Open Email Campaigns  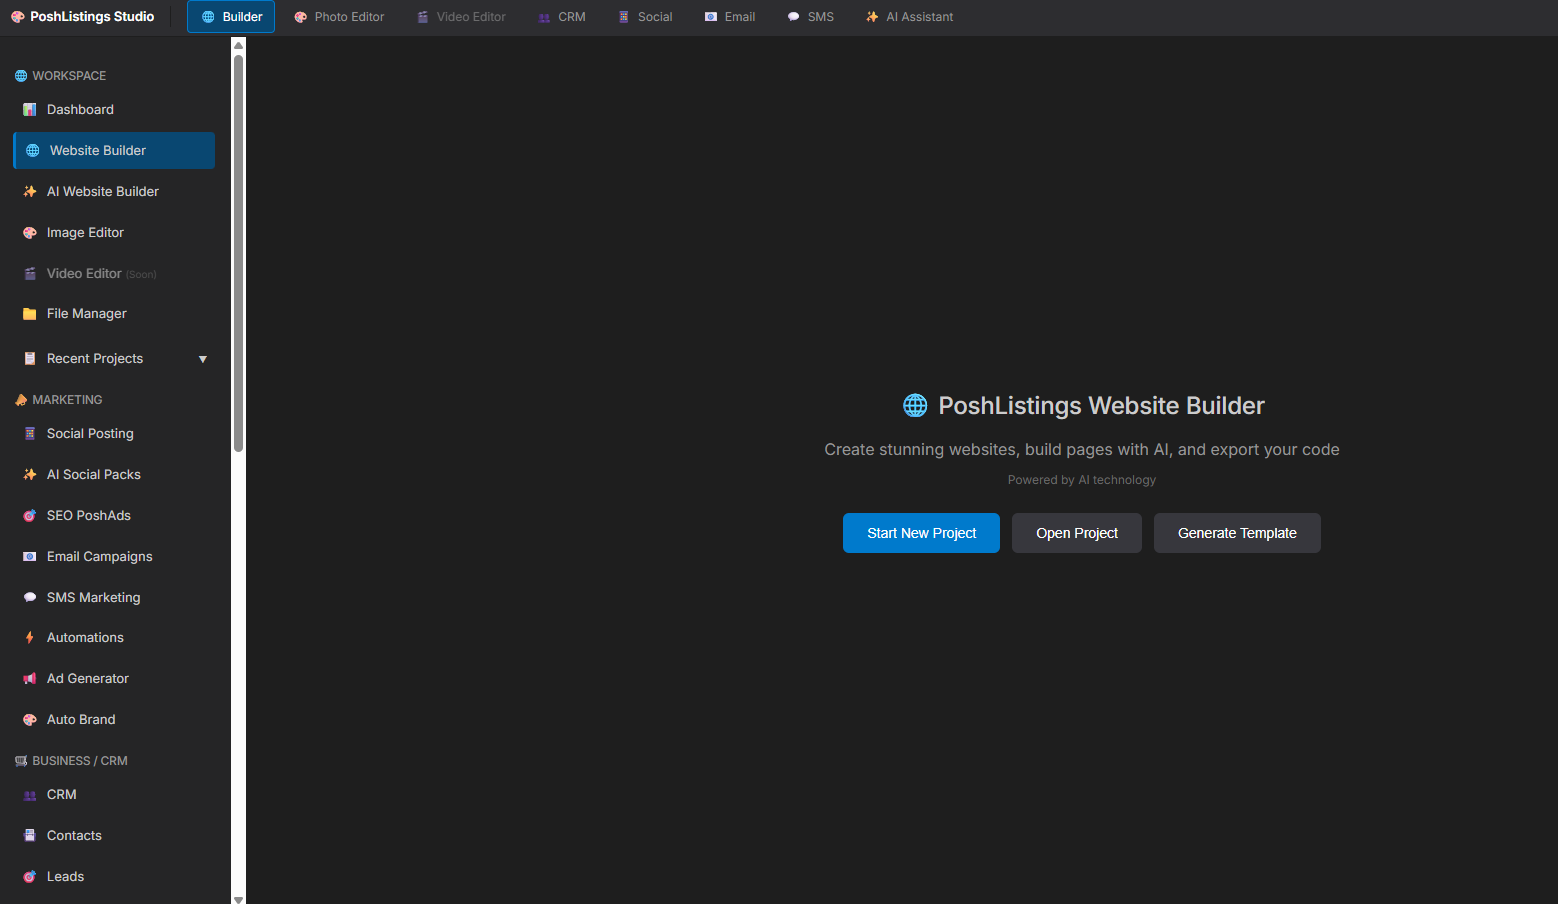[x=99, y=556]
